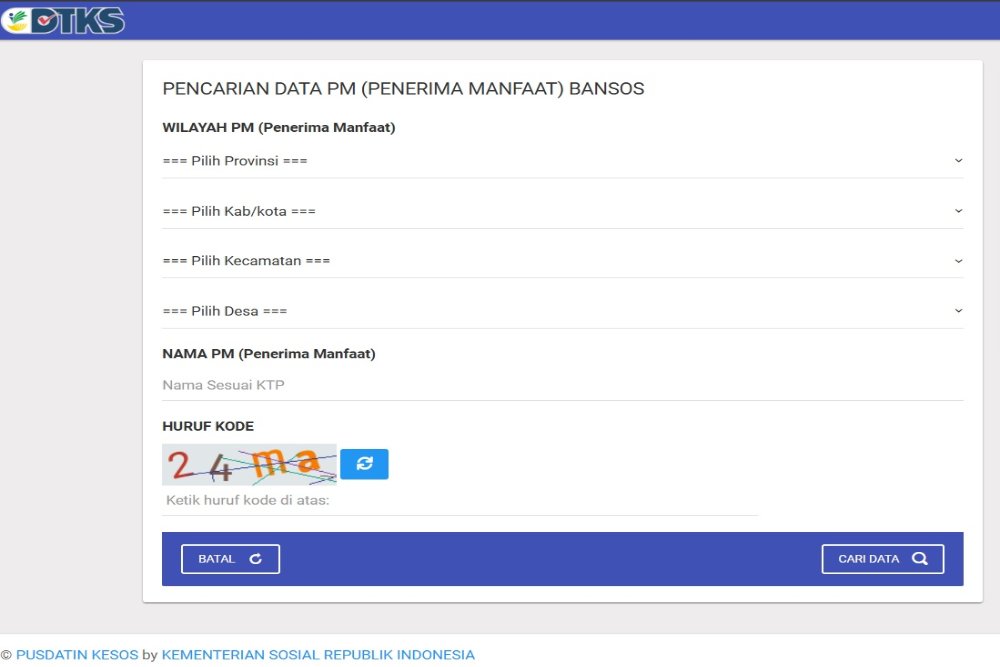Viewport: 1000px width, 667px height.
Task: Click the blue captcha refresh icon
Action: [364, 463]
